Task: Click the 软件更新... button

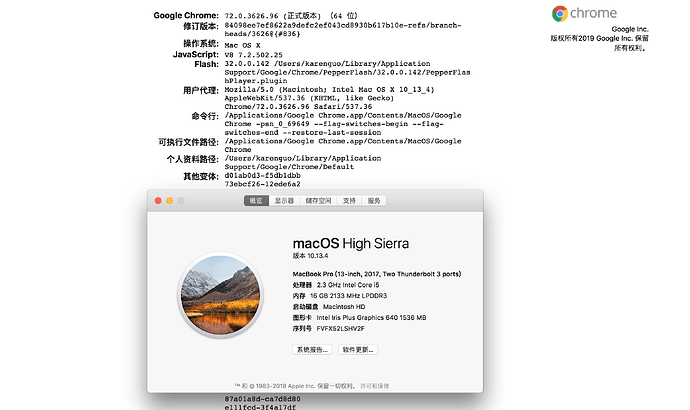Action: tap(358, 350)
